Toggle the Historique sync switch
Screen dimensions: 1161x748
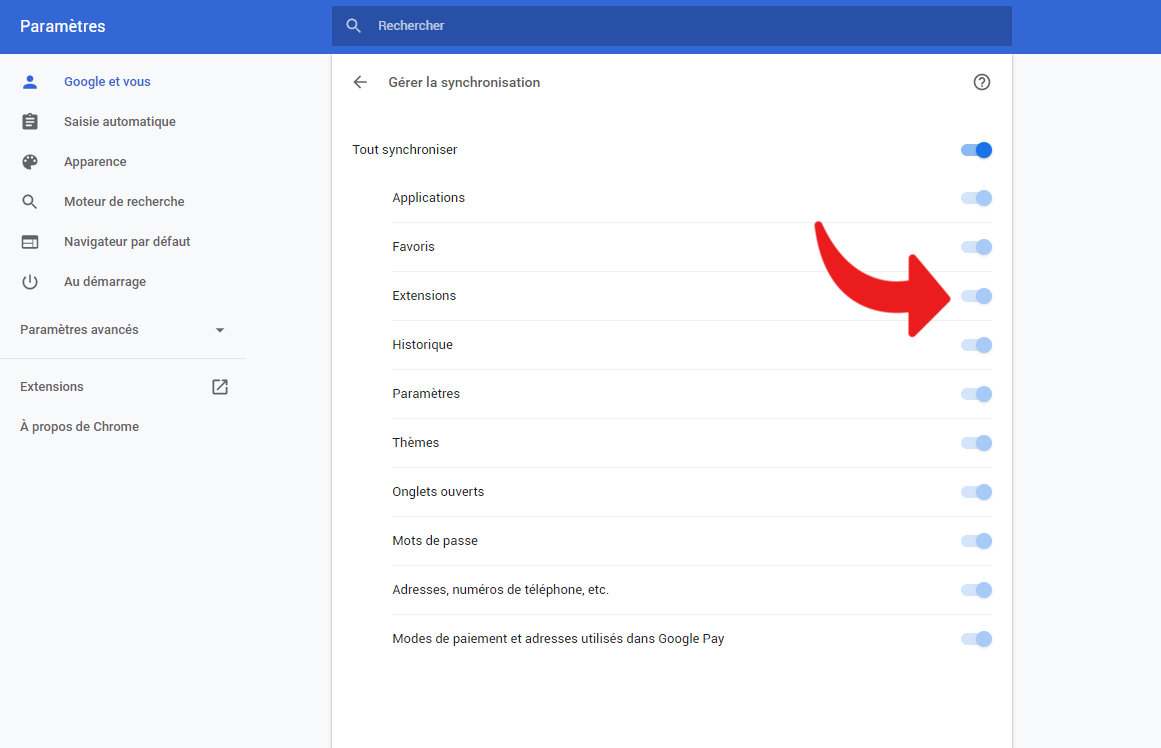coord(976,344)
